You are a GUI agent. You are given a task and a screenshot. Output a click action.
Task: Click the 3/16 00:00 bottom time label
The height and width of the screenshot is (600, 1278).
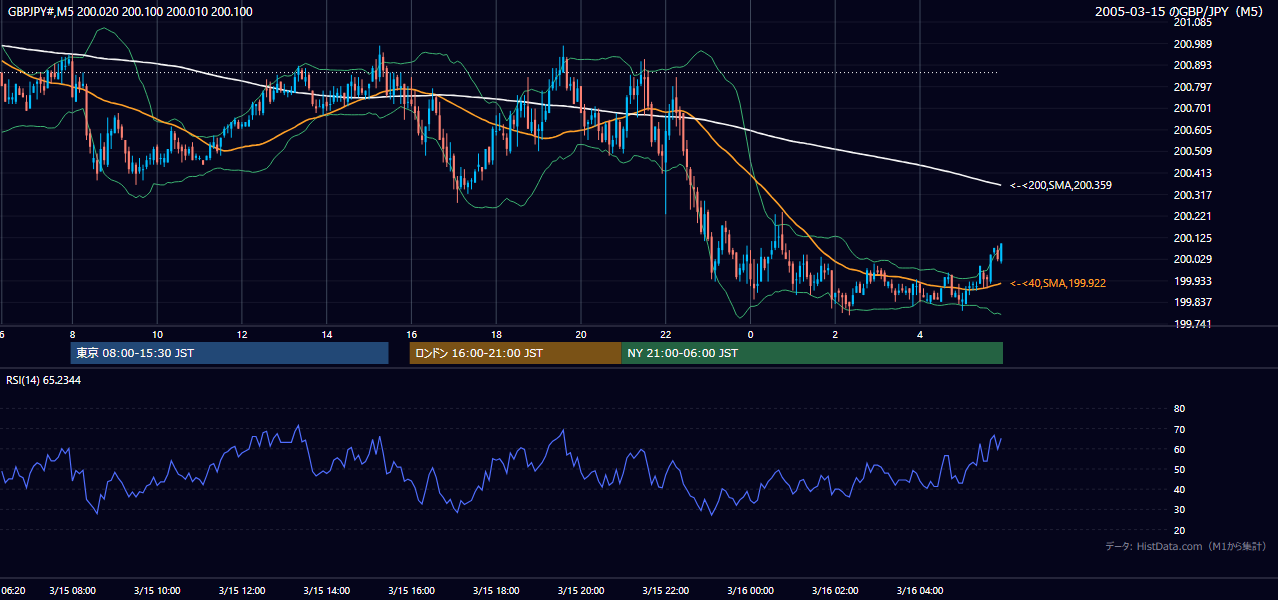pos(751,591)
